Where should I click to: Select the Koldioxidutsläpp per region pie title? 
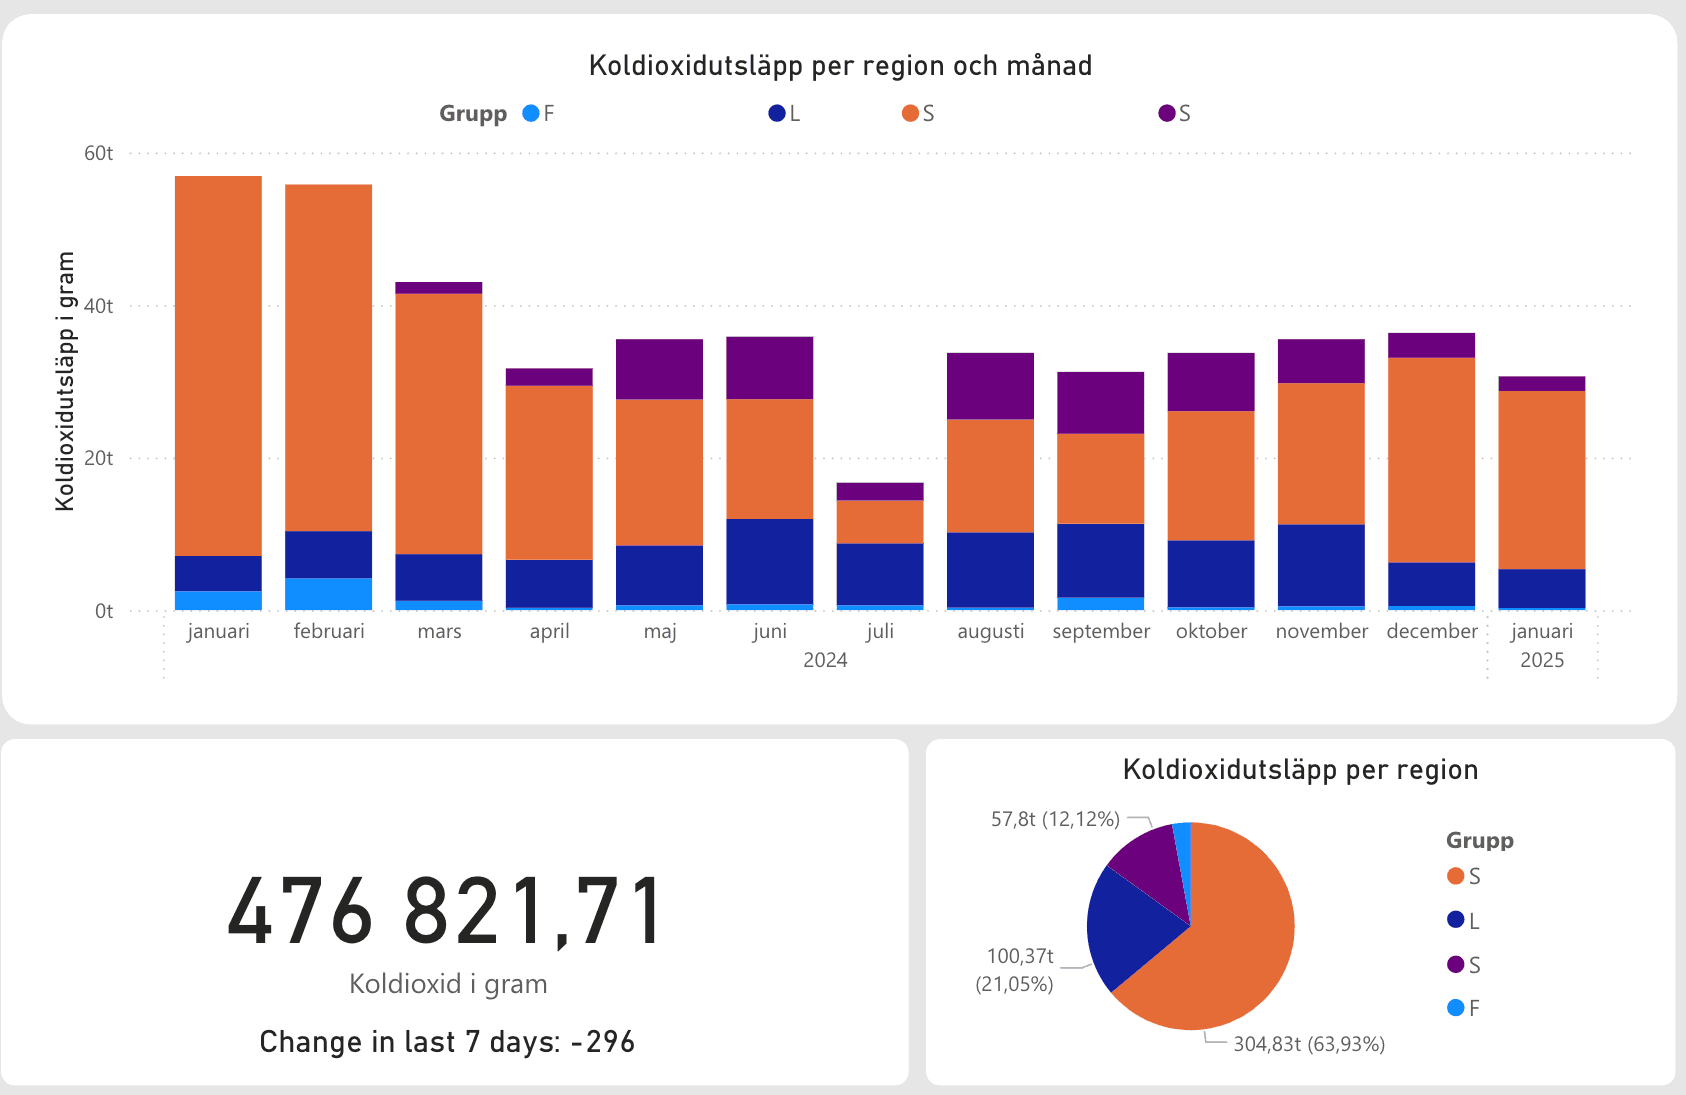coord(1300,769)
